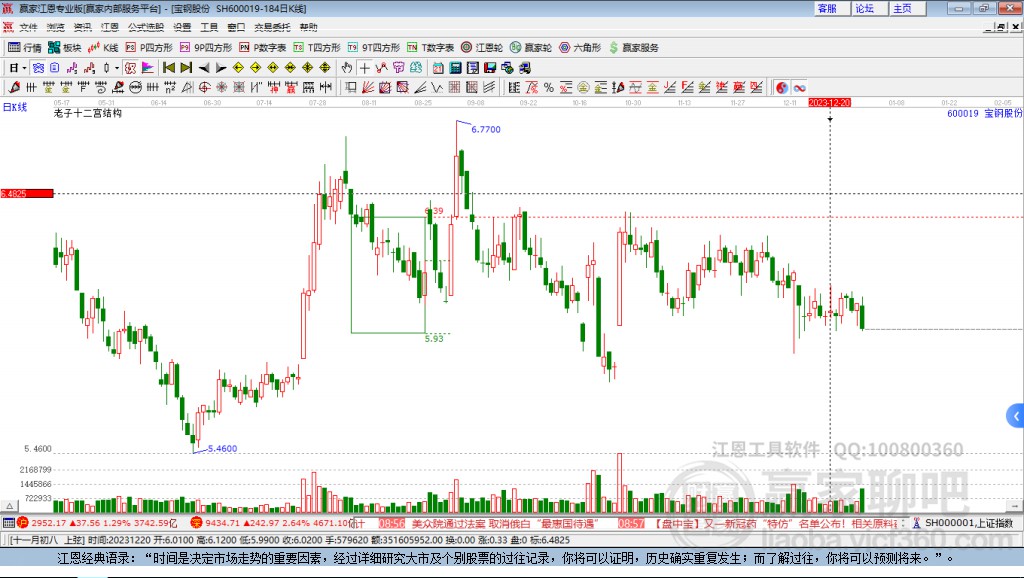Click the 2023-12-20 red date marker
This screenshot has width=1024, height=578.
829,103
